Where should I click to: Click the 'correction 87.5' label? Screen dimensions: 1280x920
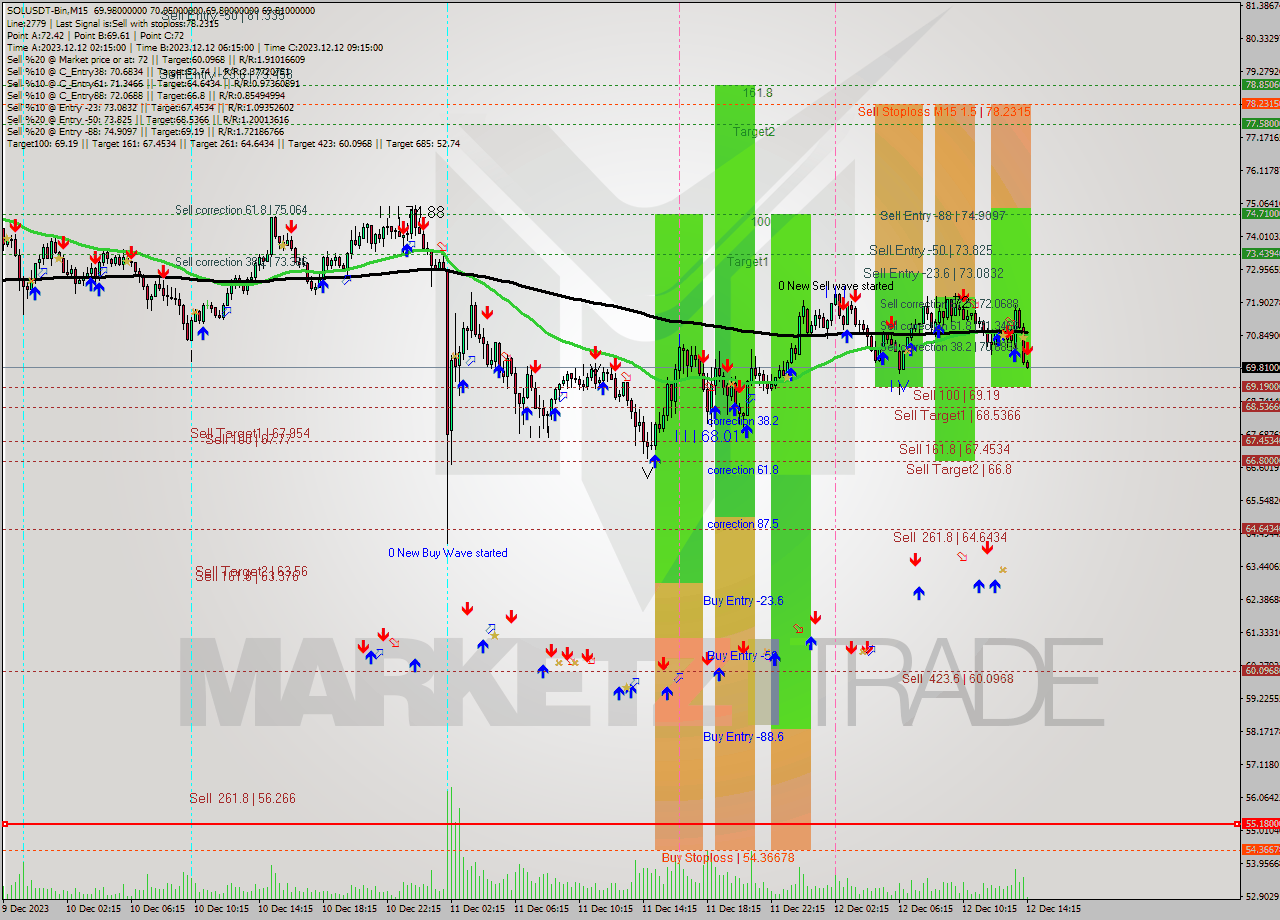click(742, 524)
